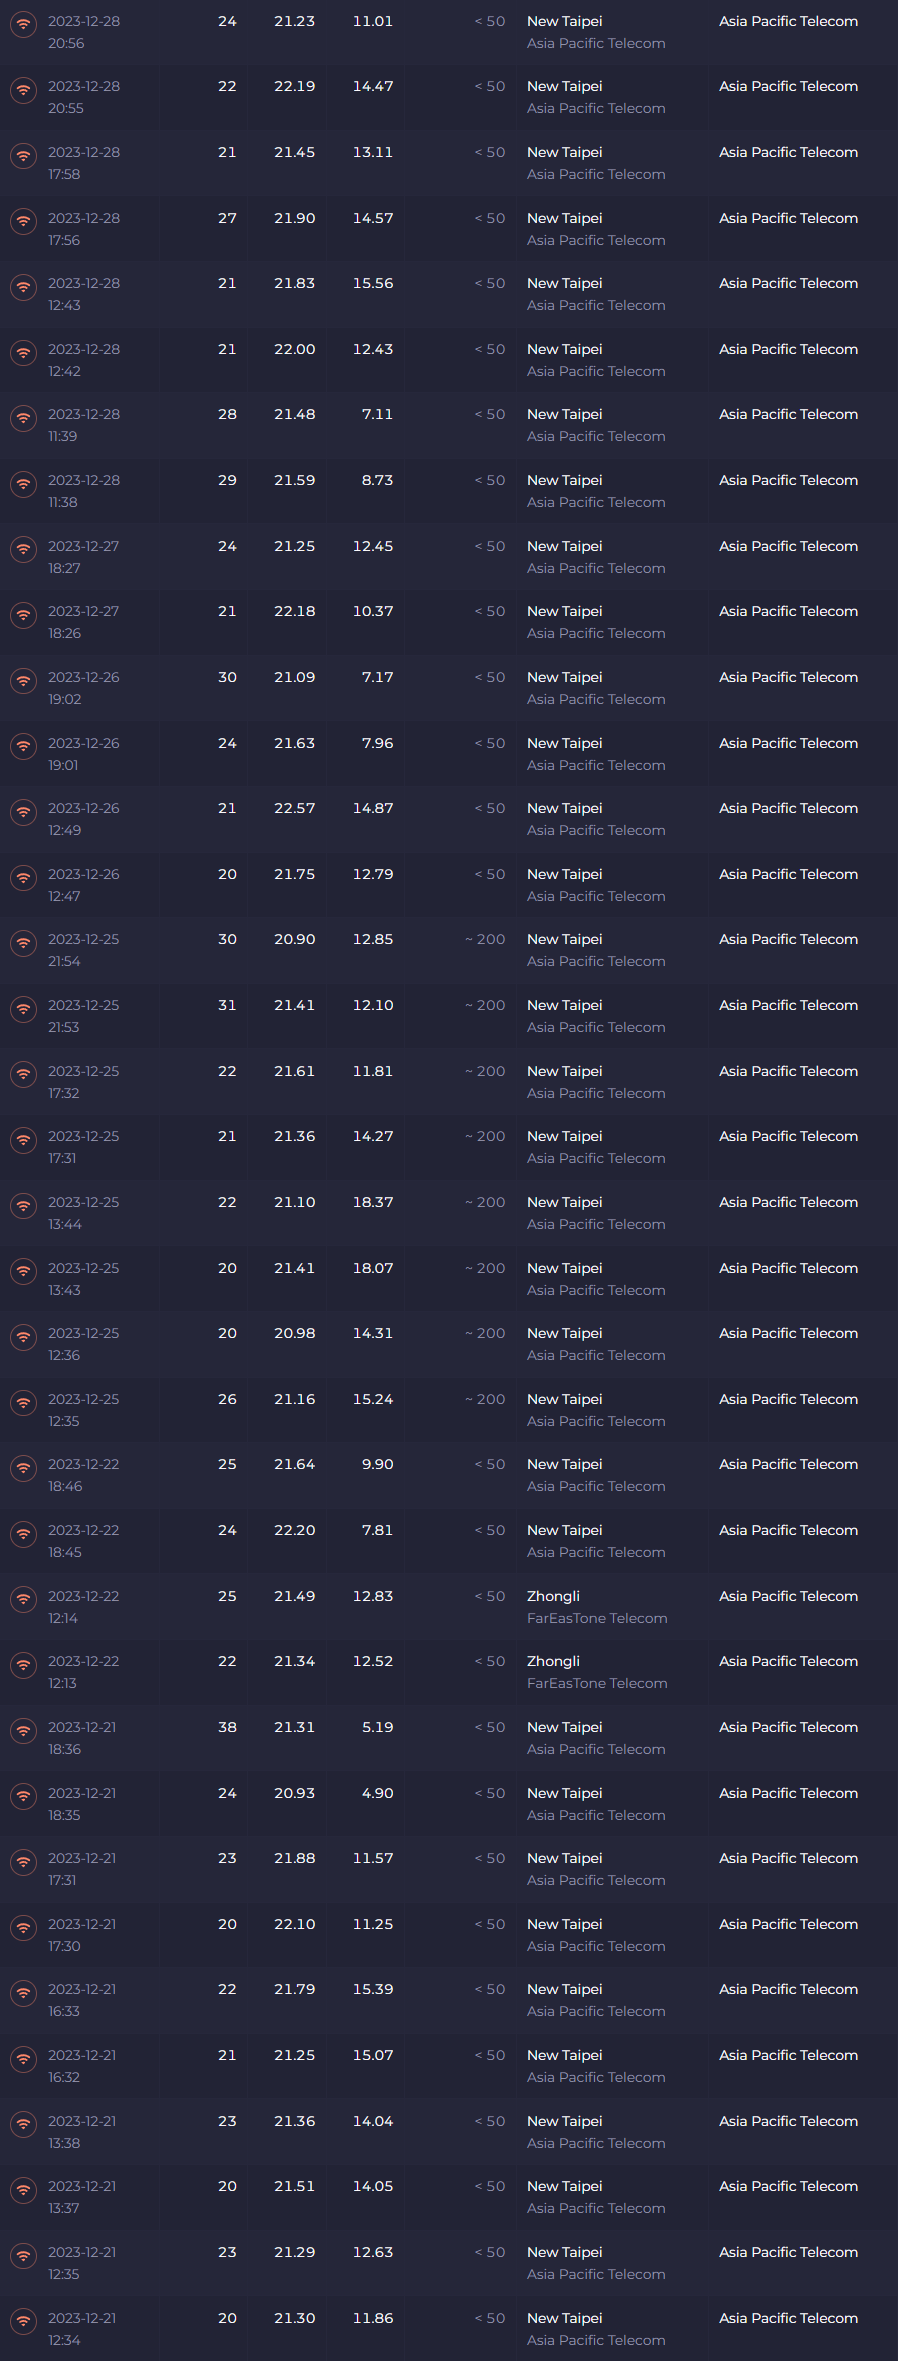The image size is (898, 2361).
Task: Open the 2023-12-28 20:55 test date
Action: click(84, 97)
